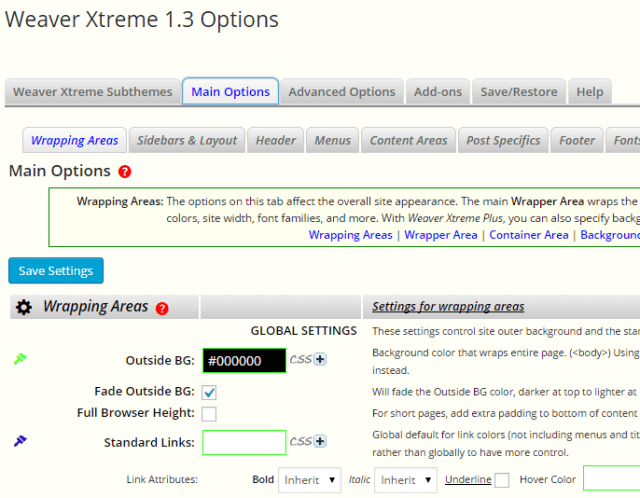Enable the Full Browser Height checkbox

click(x=209, y=413)
